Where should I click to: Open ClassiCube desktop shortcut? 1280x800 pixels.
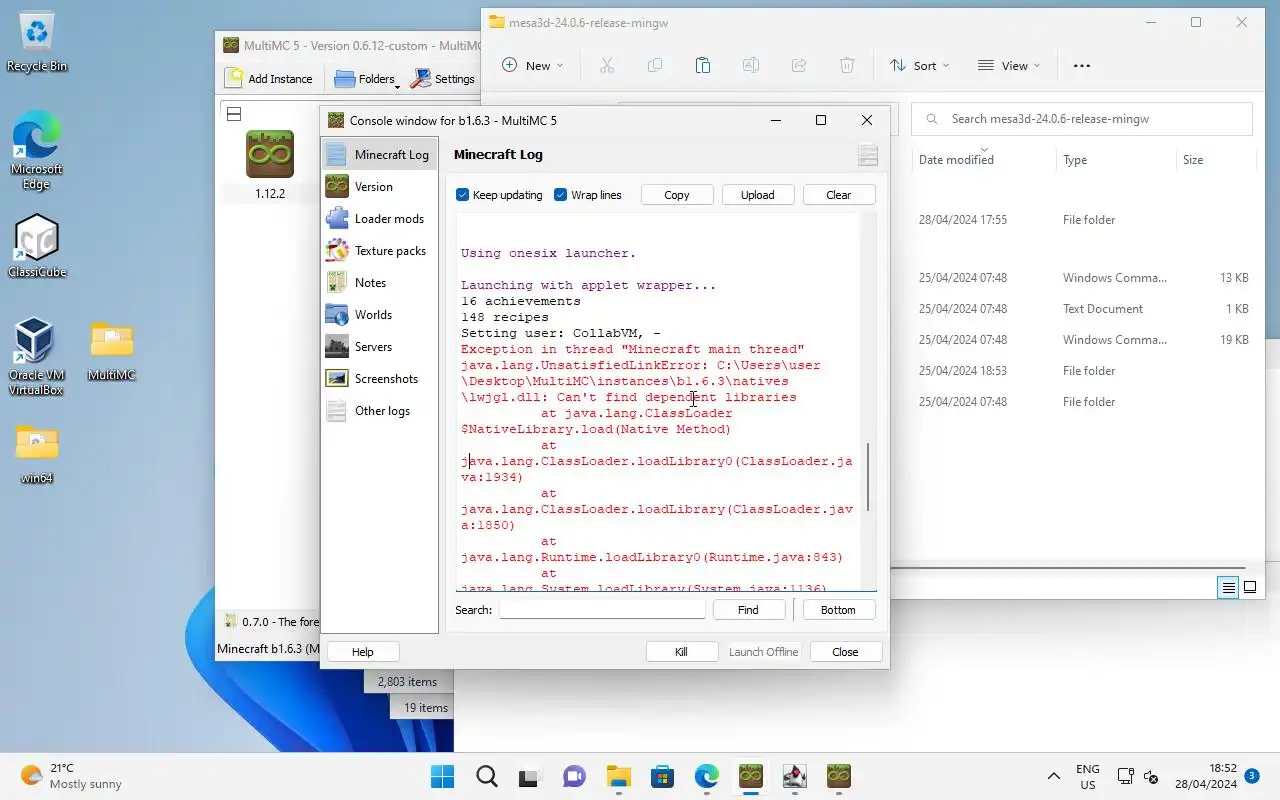37,246
